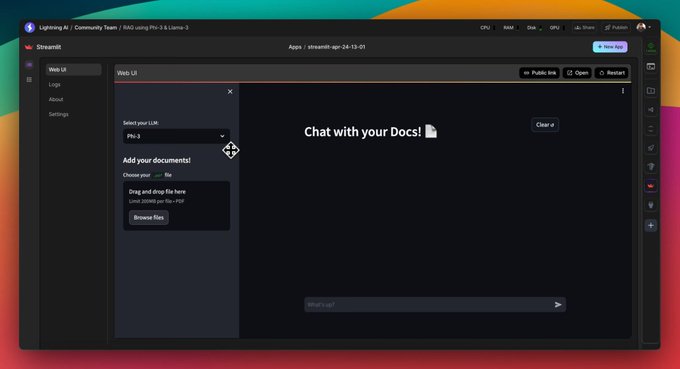Open the terminal icon in the right rail
The image size is (680, 369).
point(651,66)
